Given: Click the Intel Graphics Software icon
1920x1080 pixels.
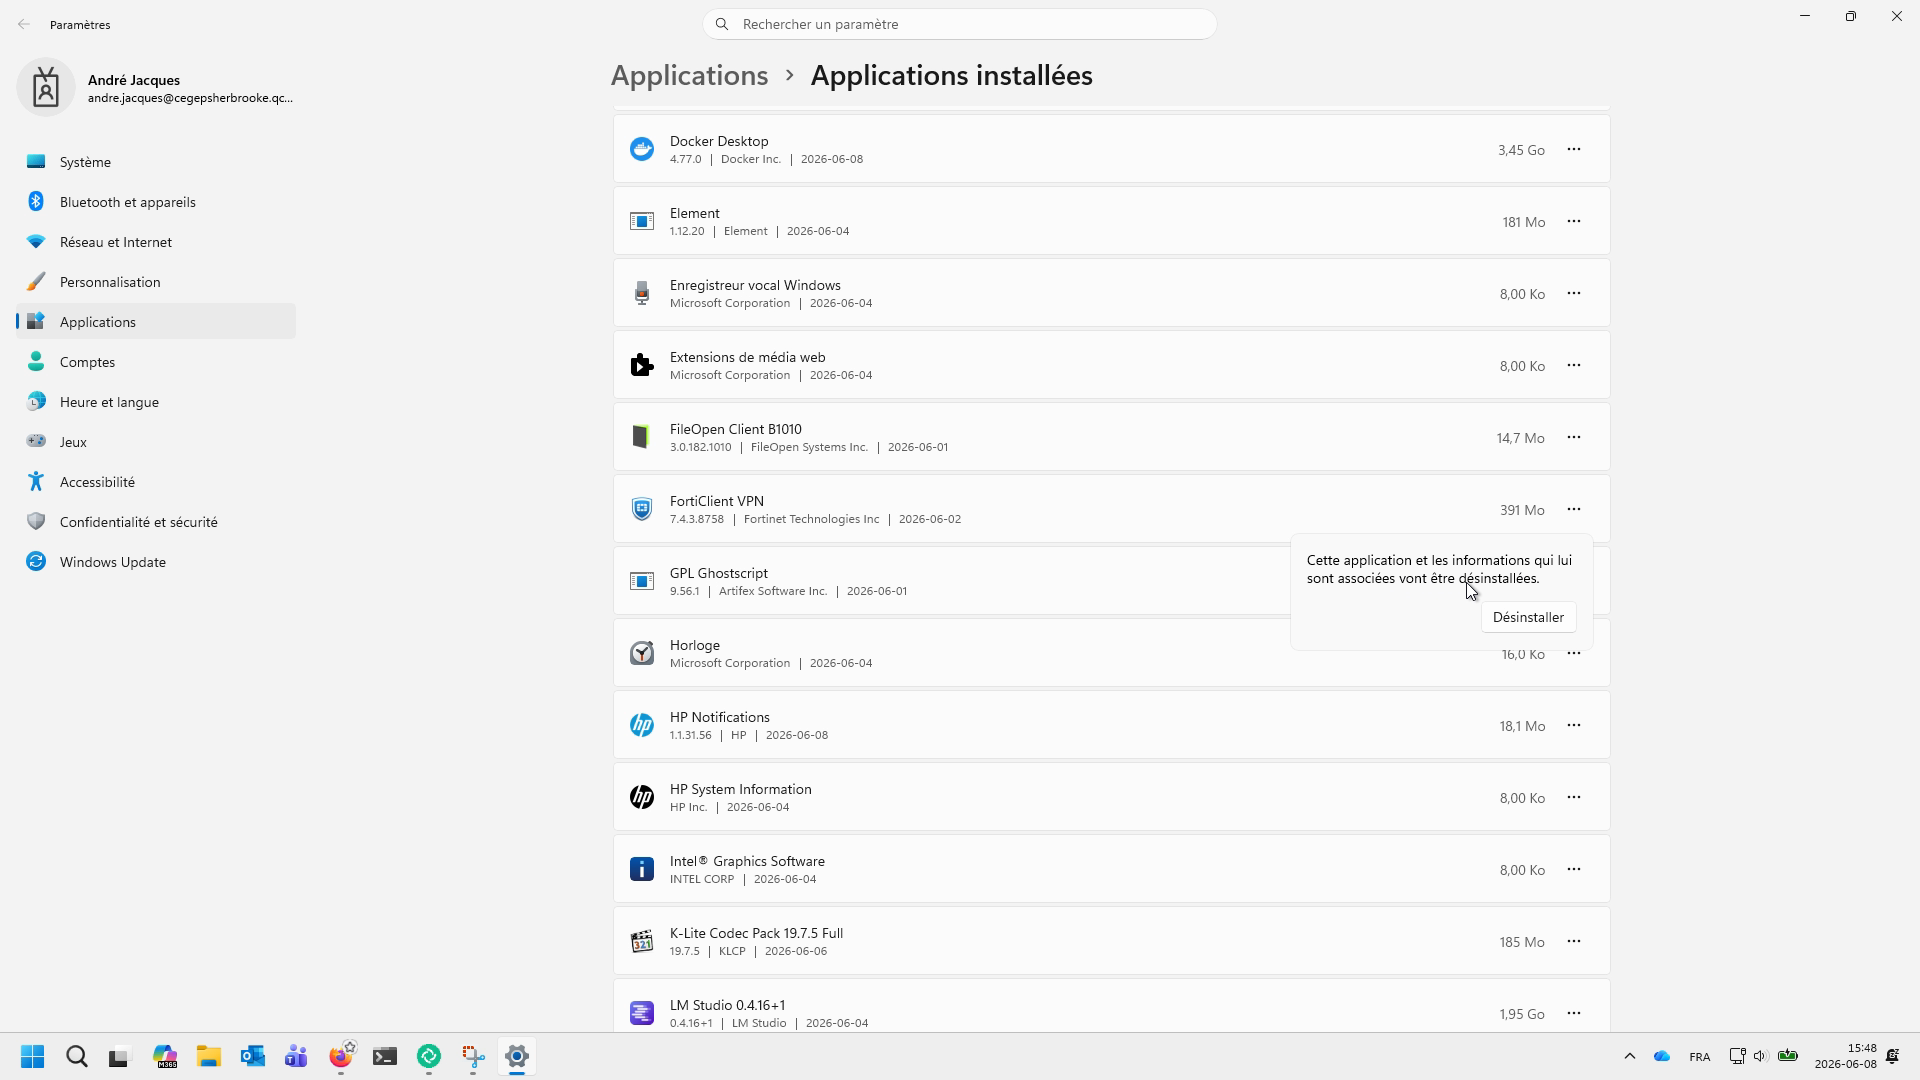Looking at the screenshot, I should 642,869.
